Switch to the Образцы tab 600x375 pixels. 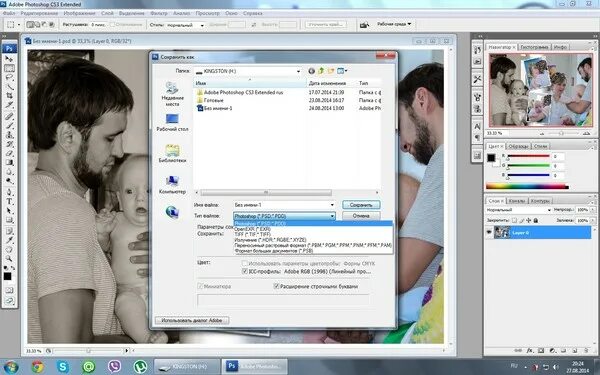tap(518, 146)
